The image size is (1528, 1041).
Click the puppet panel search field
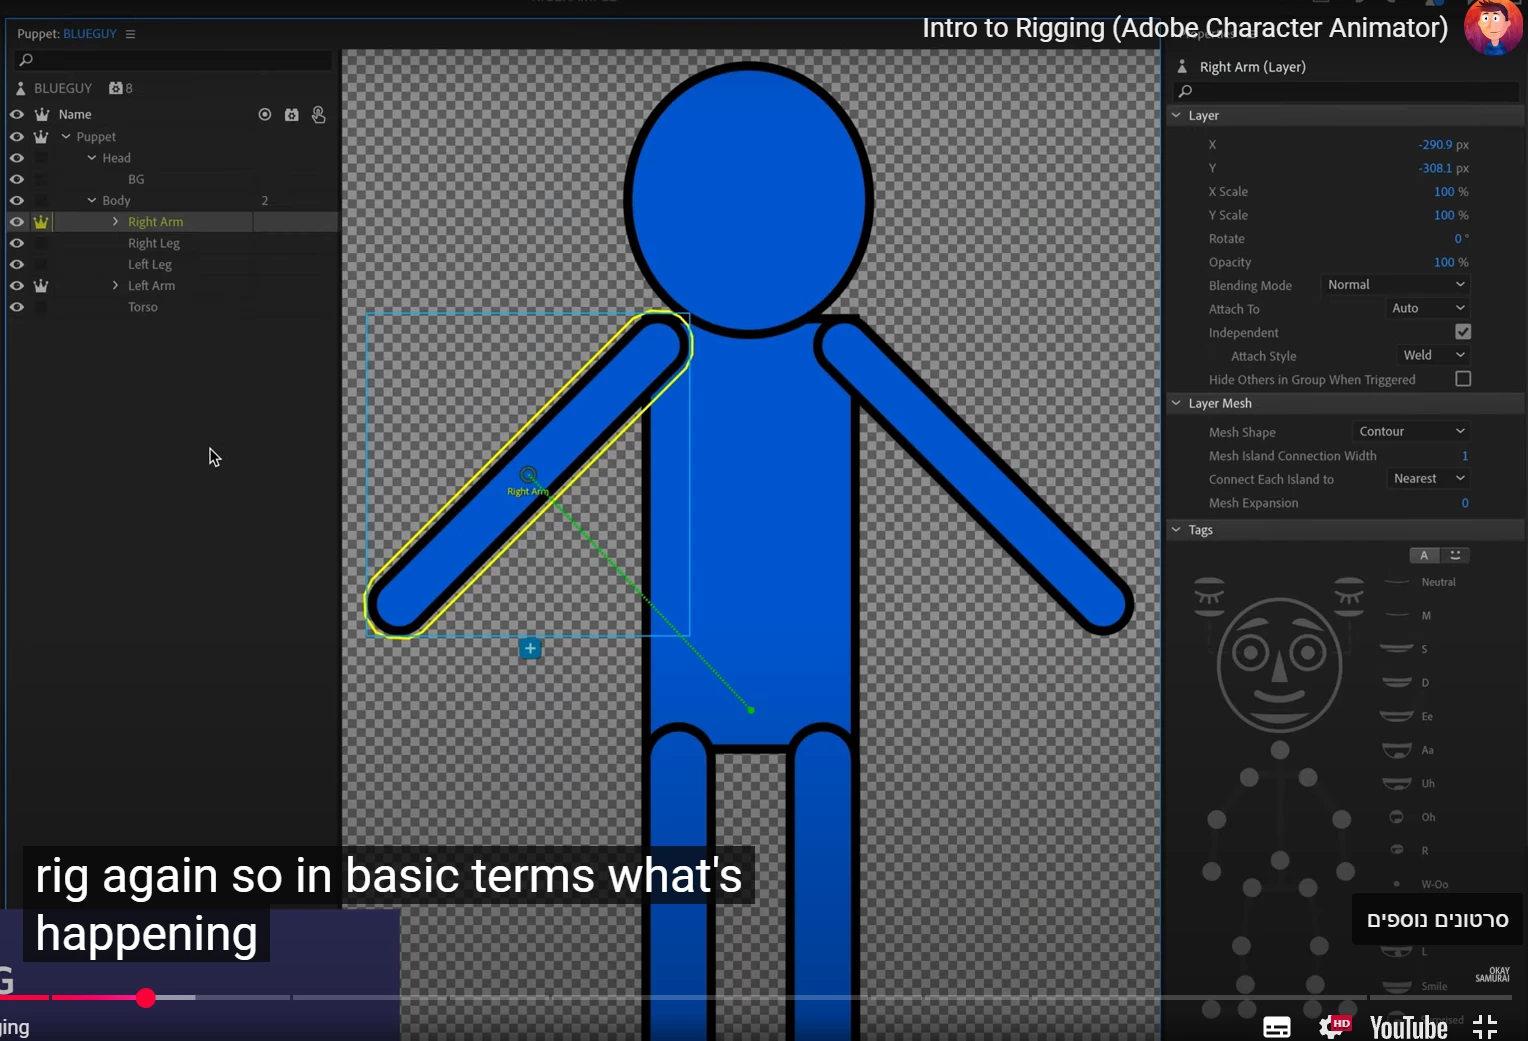click(174, 60)
